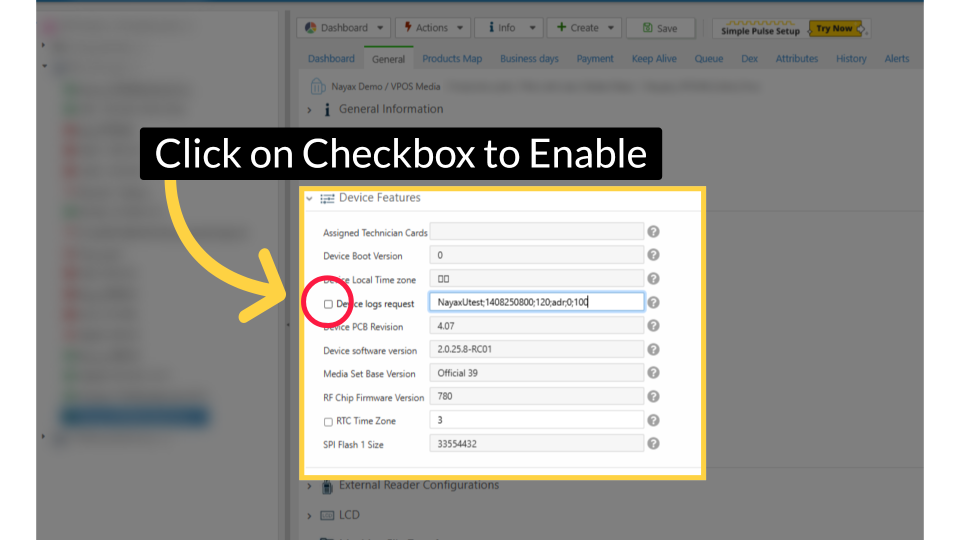Expand the General Information section
The height and width of the screenshot is (540, 960).
tap(309, 109)
